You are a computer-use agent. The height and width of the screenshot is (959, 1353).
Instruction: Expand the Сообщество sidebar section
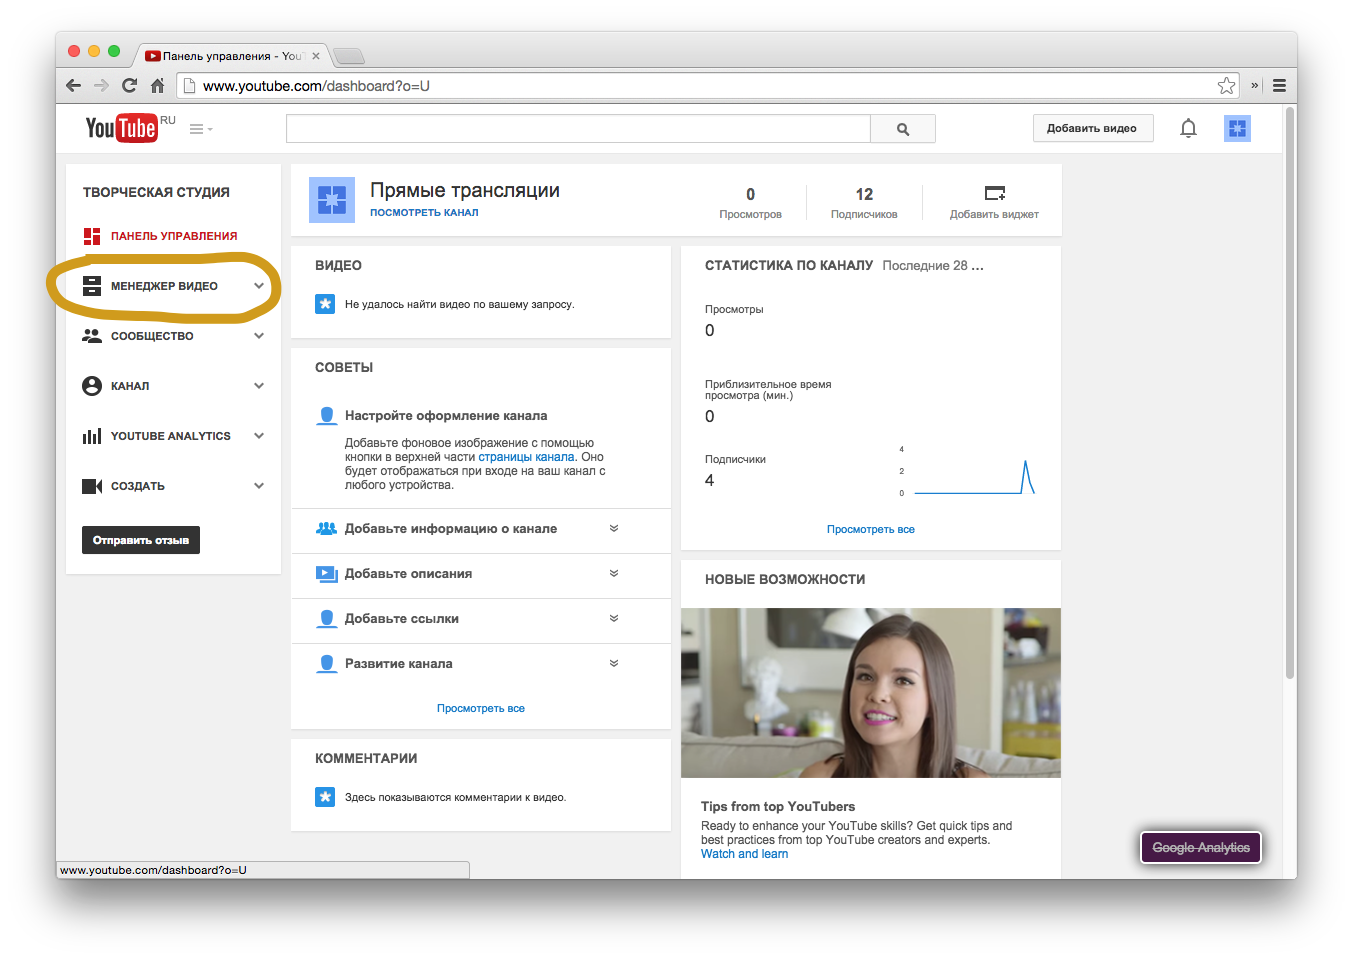(x=259, y=336)
